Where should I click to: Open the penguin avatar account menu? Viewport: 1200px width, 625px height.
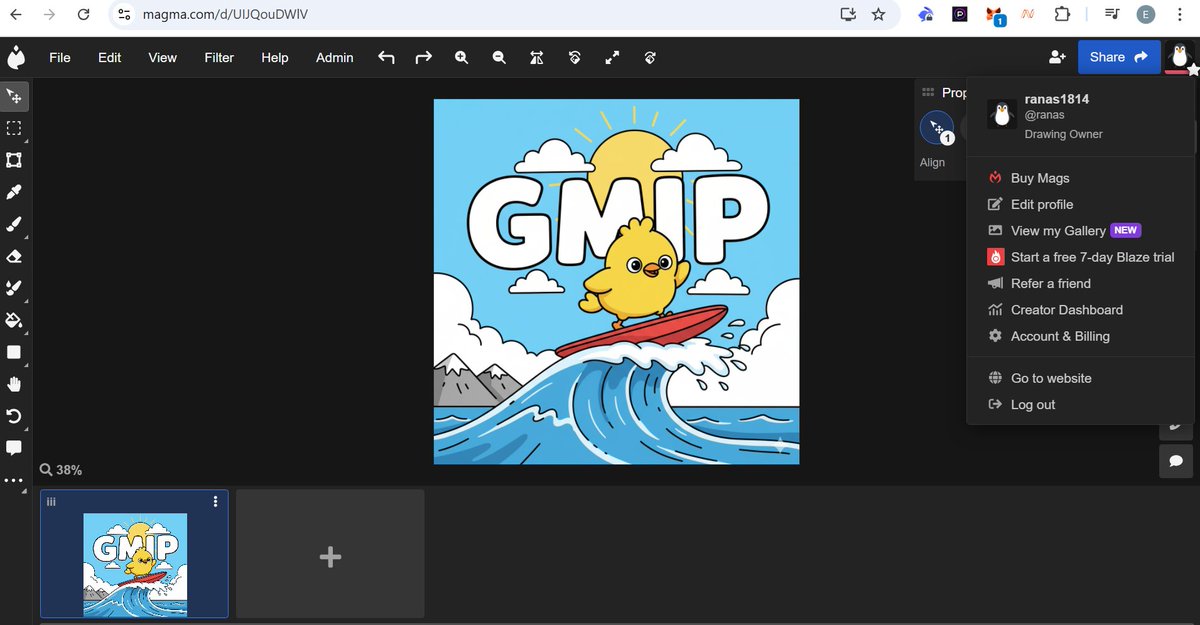[1179, 57]
